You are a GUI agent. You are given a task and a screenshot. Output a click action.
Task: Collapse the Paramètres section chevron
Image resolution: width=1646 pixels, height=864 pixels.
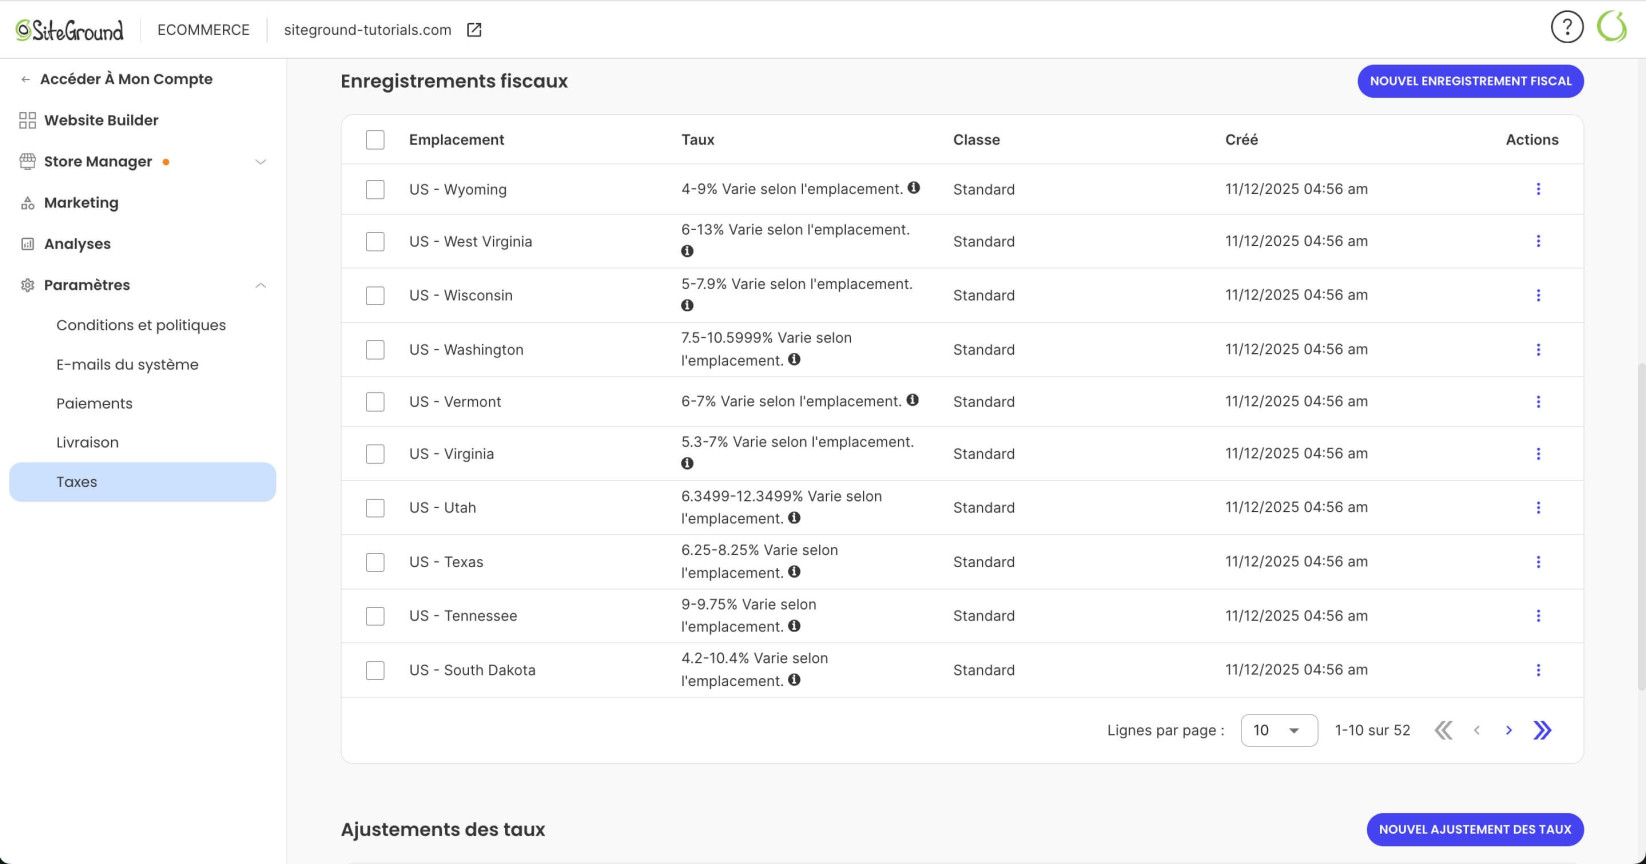point(260,285)
